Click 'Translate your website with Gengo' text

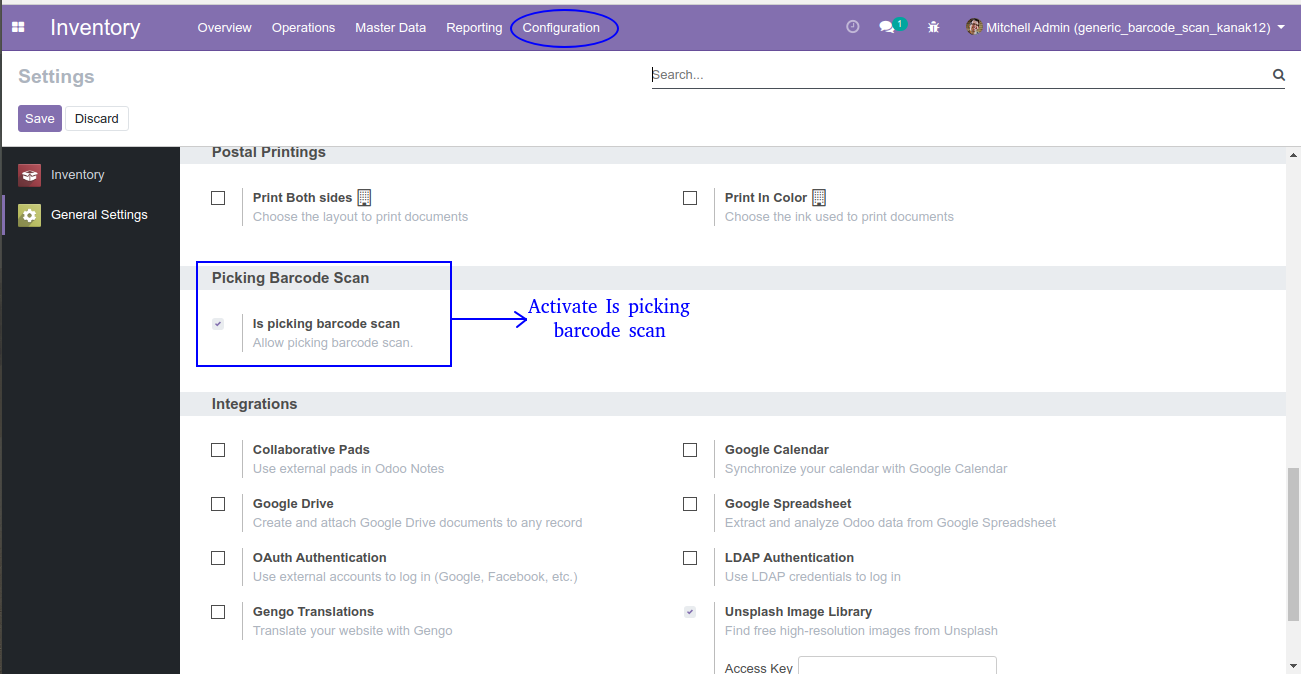pyautogui.click(x=353, y=631)
